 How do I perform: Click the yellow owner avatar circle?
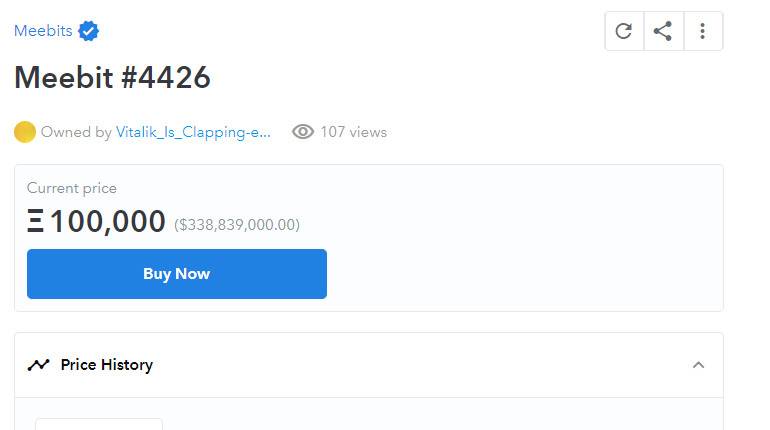point(25,132)
